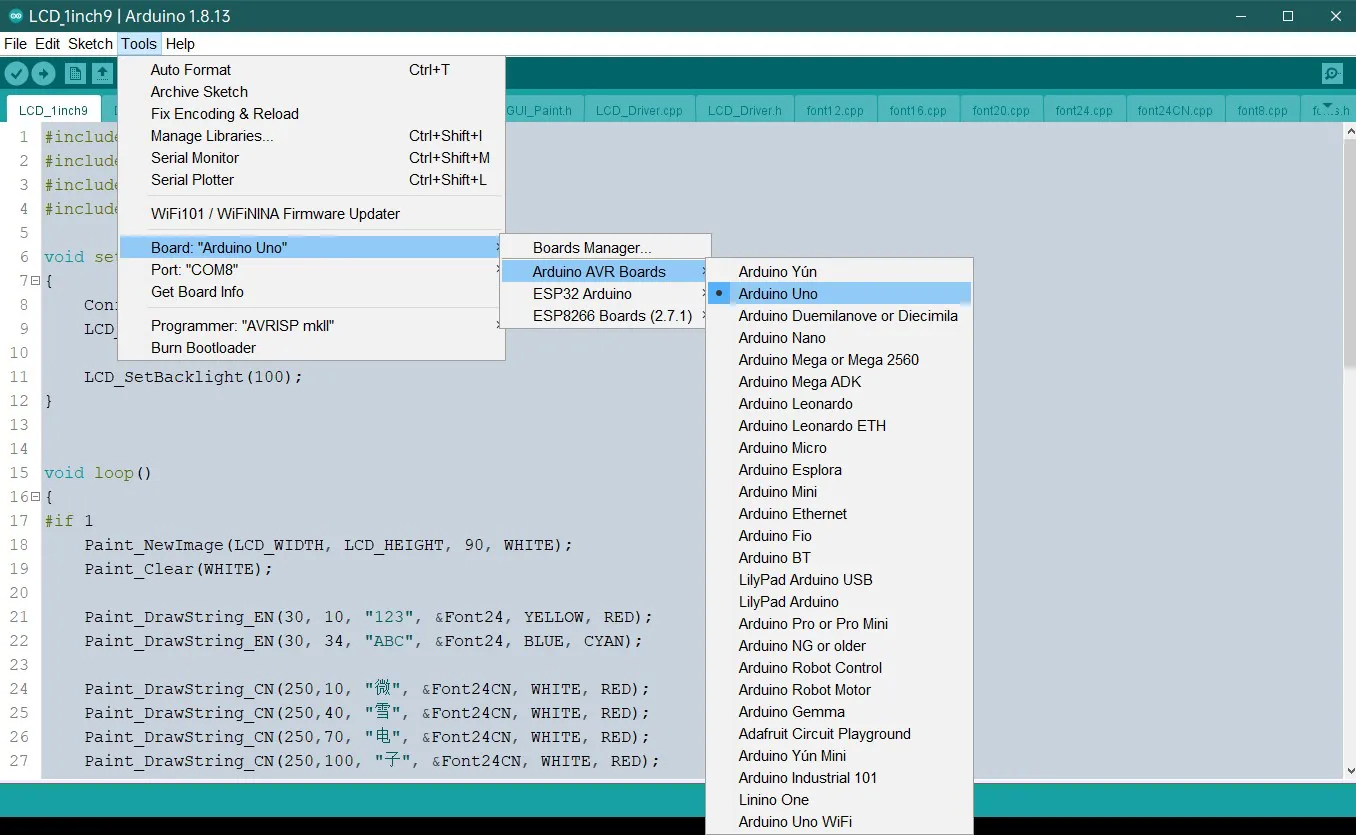
Task: Open the Serial Monitor magnifier icon
Action: tap(1332, 73)
